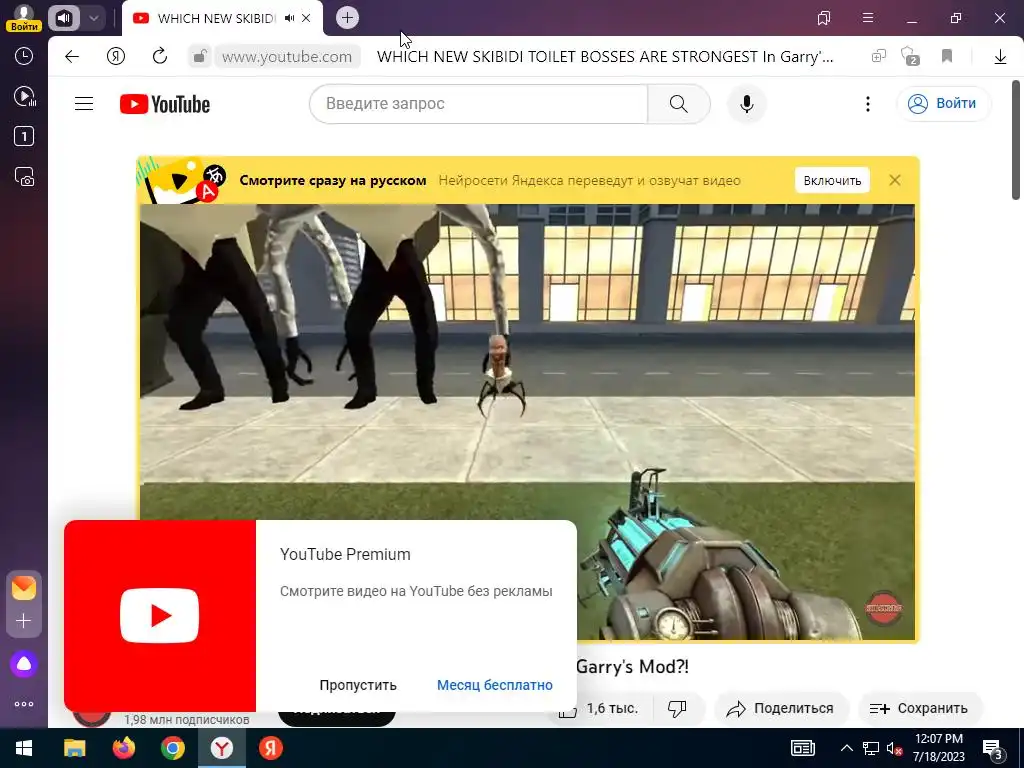Focus the Введите запрос search box

coord(479,104)
